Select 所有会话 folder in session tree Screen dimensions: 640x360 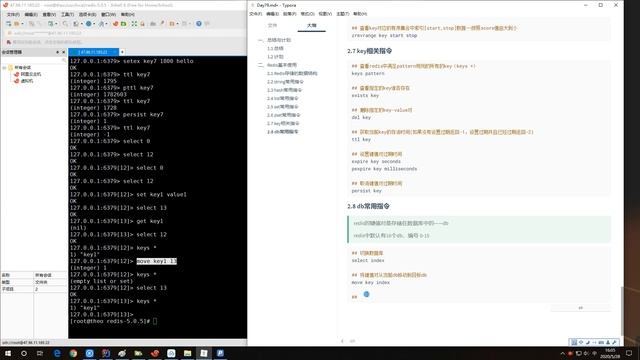(22, 67)
